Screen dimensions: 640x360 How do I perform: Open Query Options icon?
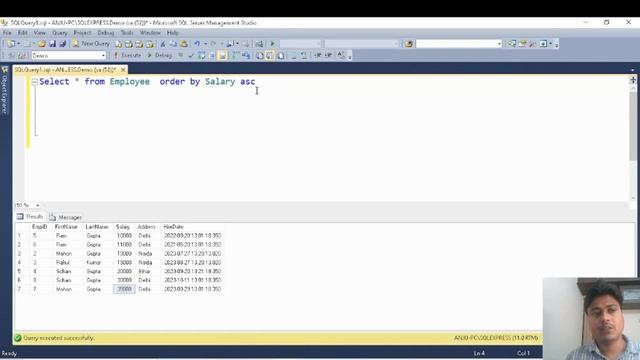coord(212,56)
